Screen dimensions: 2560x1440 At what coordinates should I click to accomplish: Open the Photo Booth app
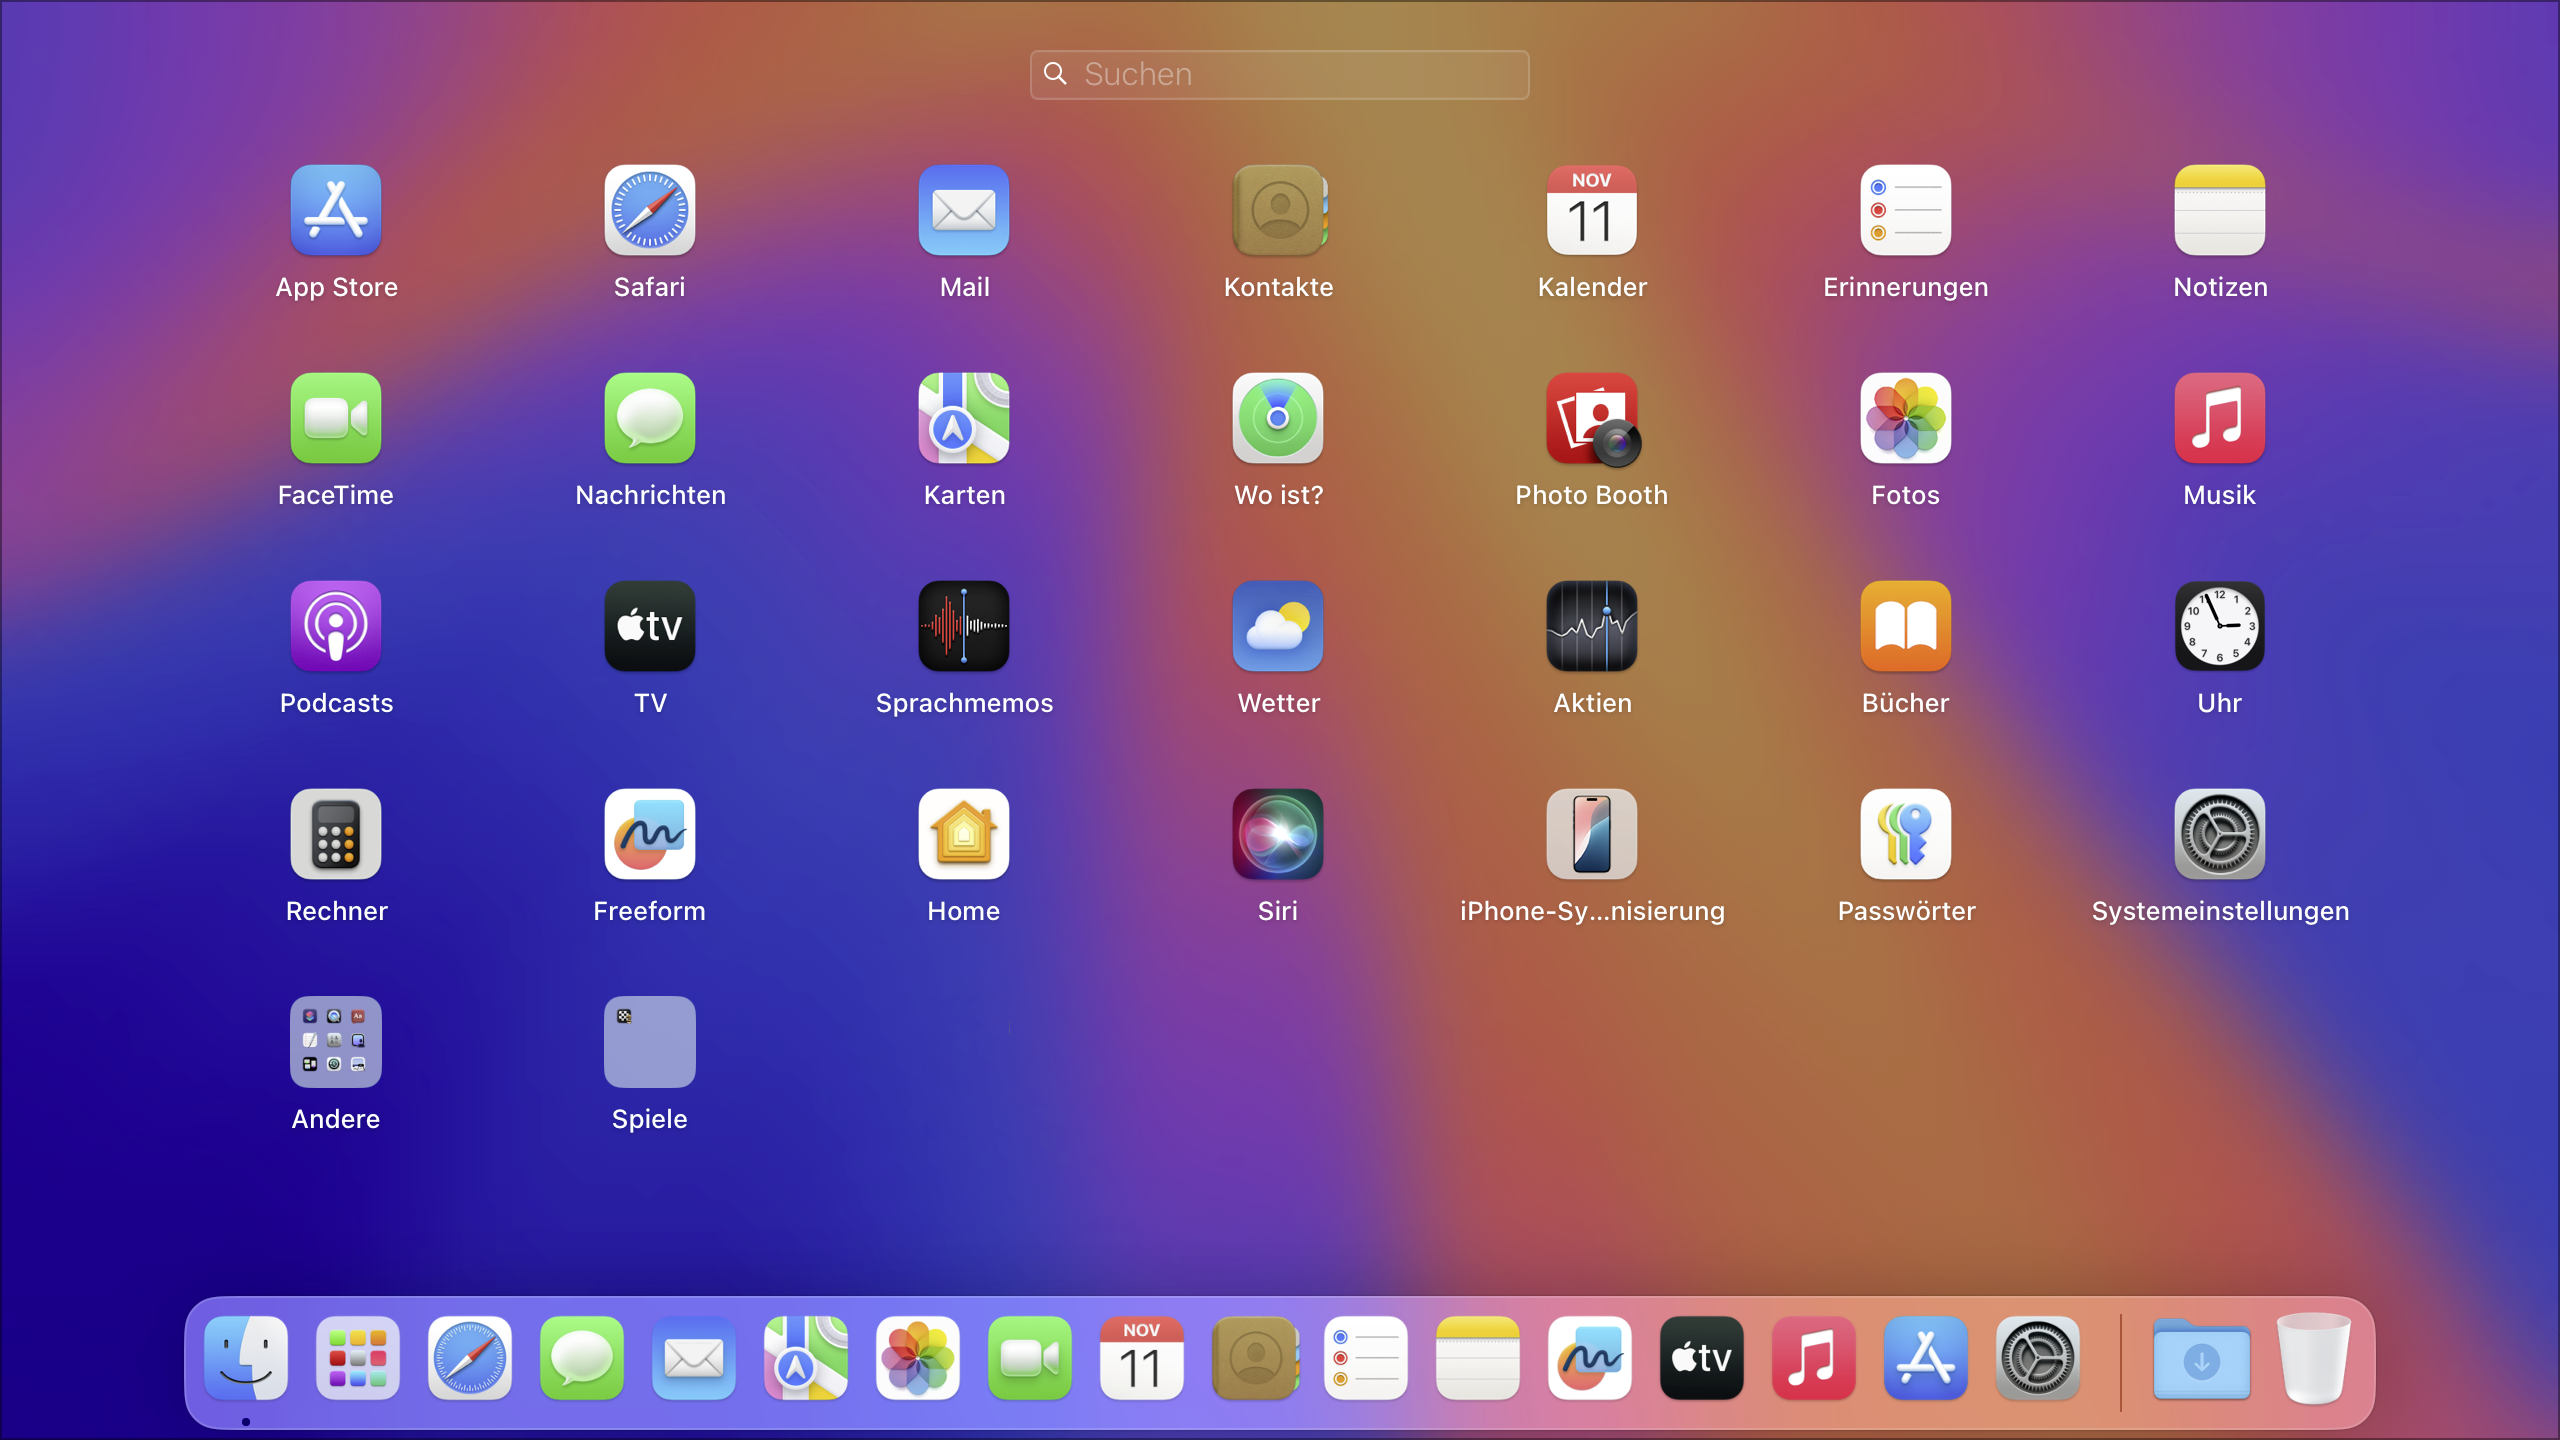[1592, 419]
